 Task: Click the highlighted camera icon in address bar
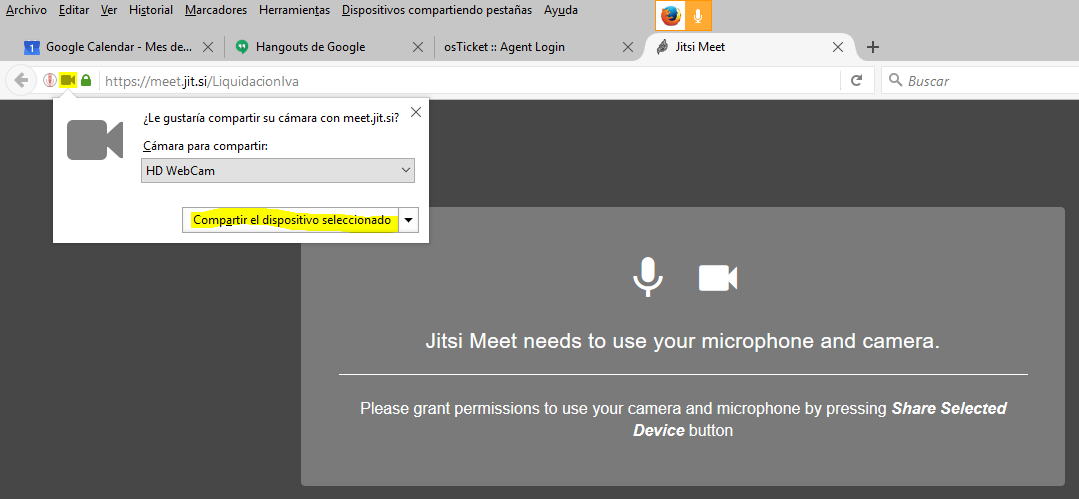coord(67,81)
